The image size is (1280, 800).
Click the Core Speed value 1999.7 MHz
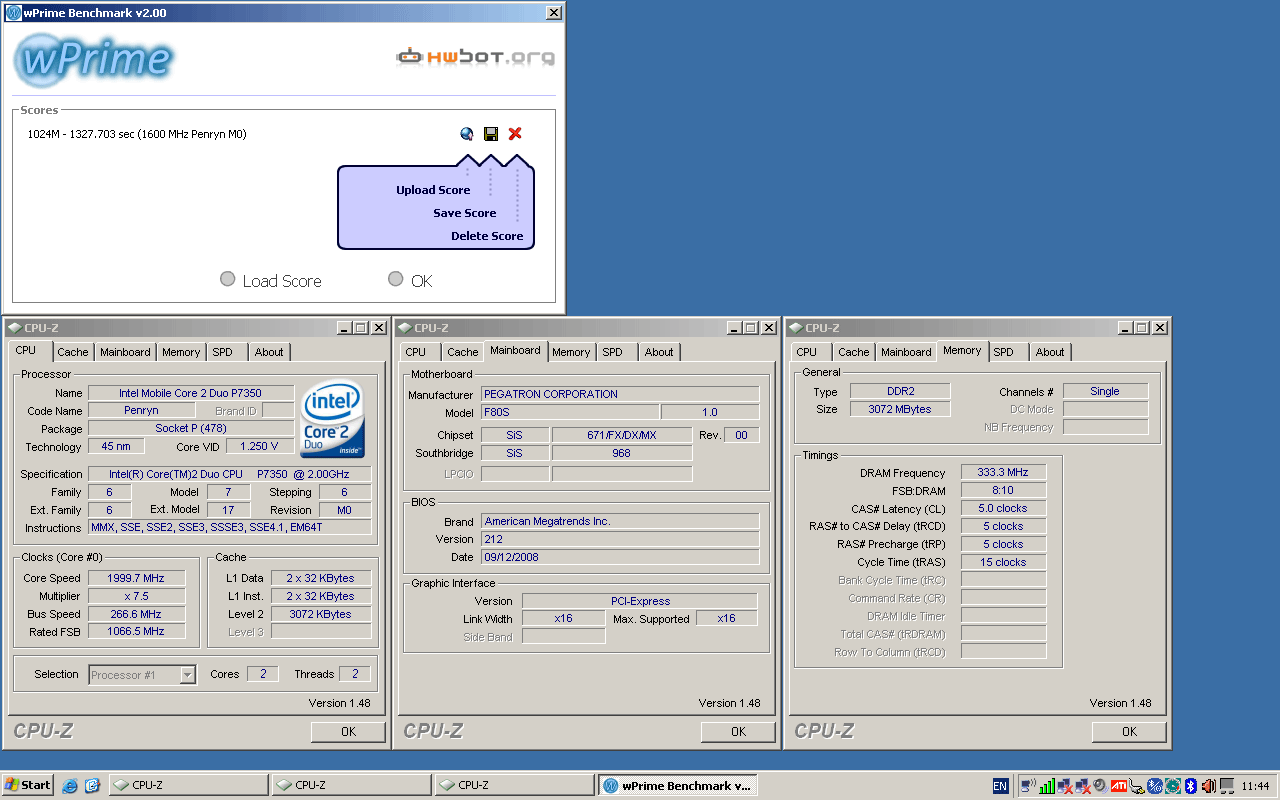[x=135, y=578]
